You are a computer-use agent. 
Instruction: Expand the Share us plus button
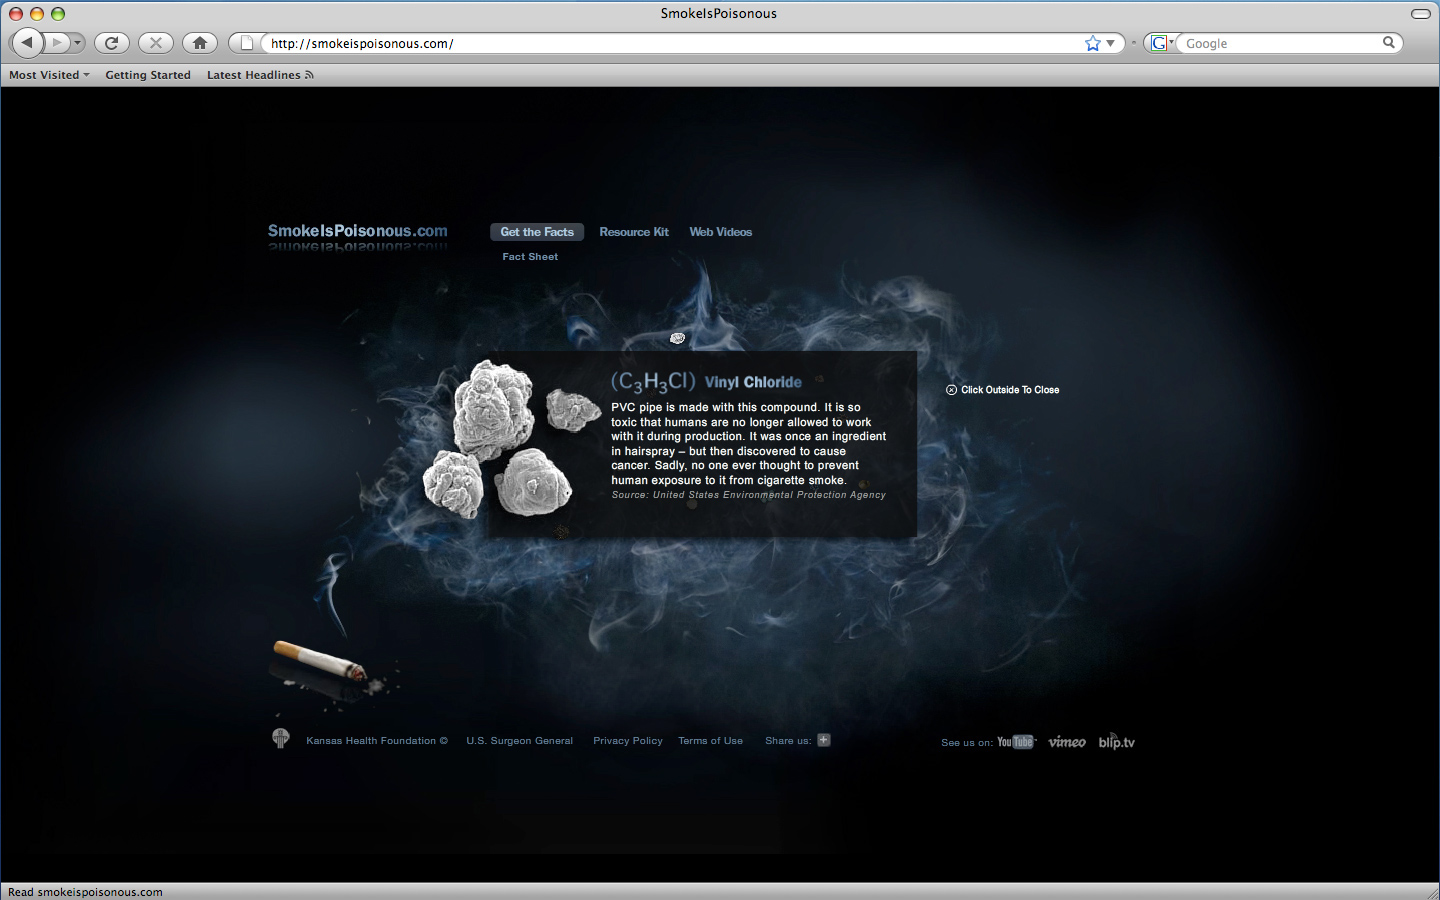pyautogui.click(x=824, y=740)
